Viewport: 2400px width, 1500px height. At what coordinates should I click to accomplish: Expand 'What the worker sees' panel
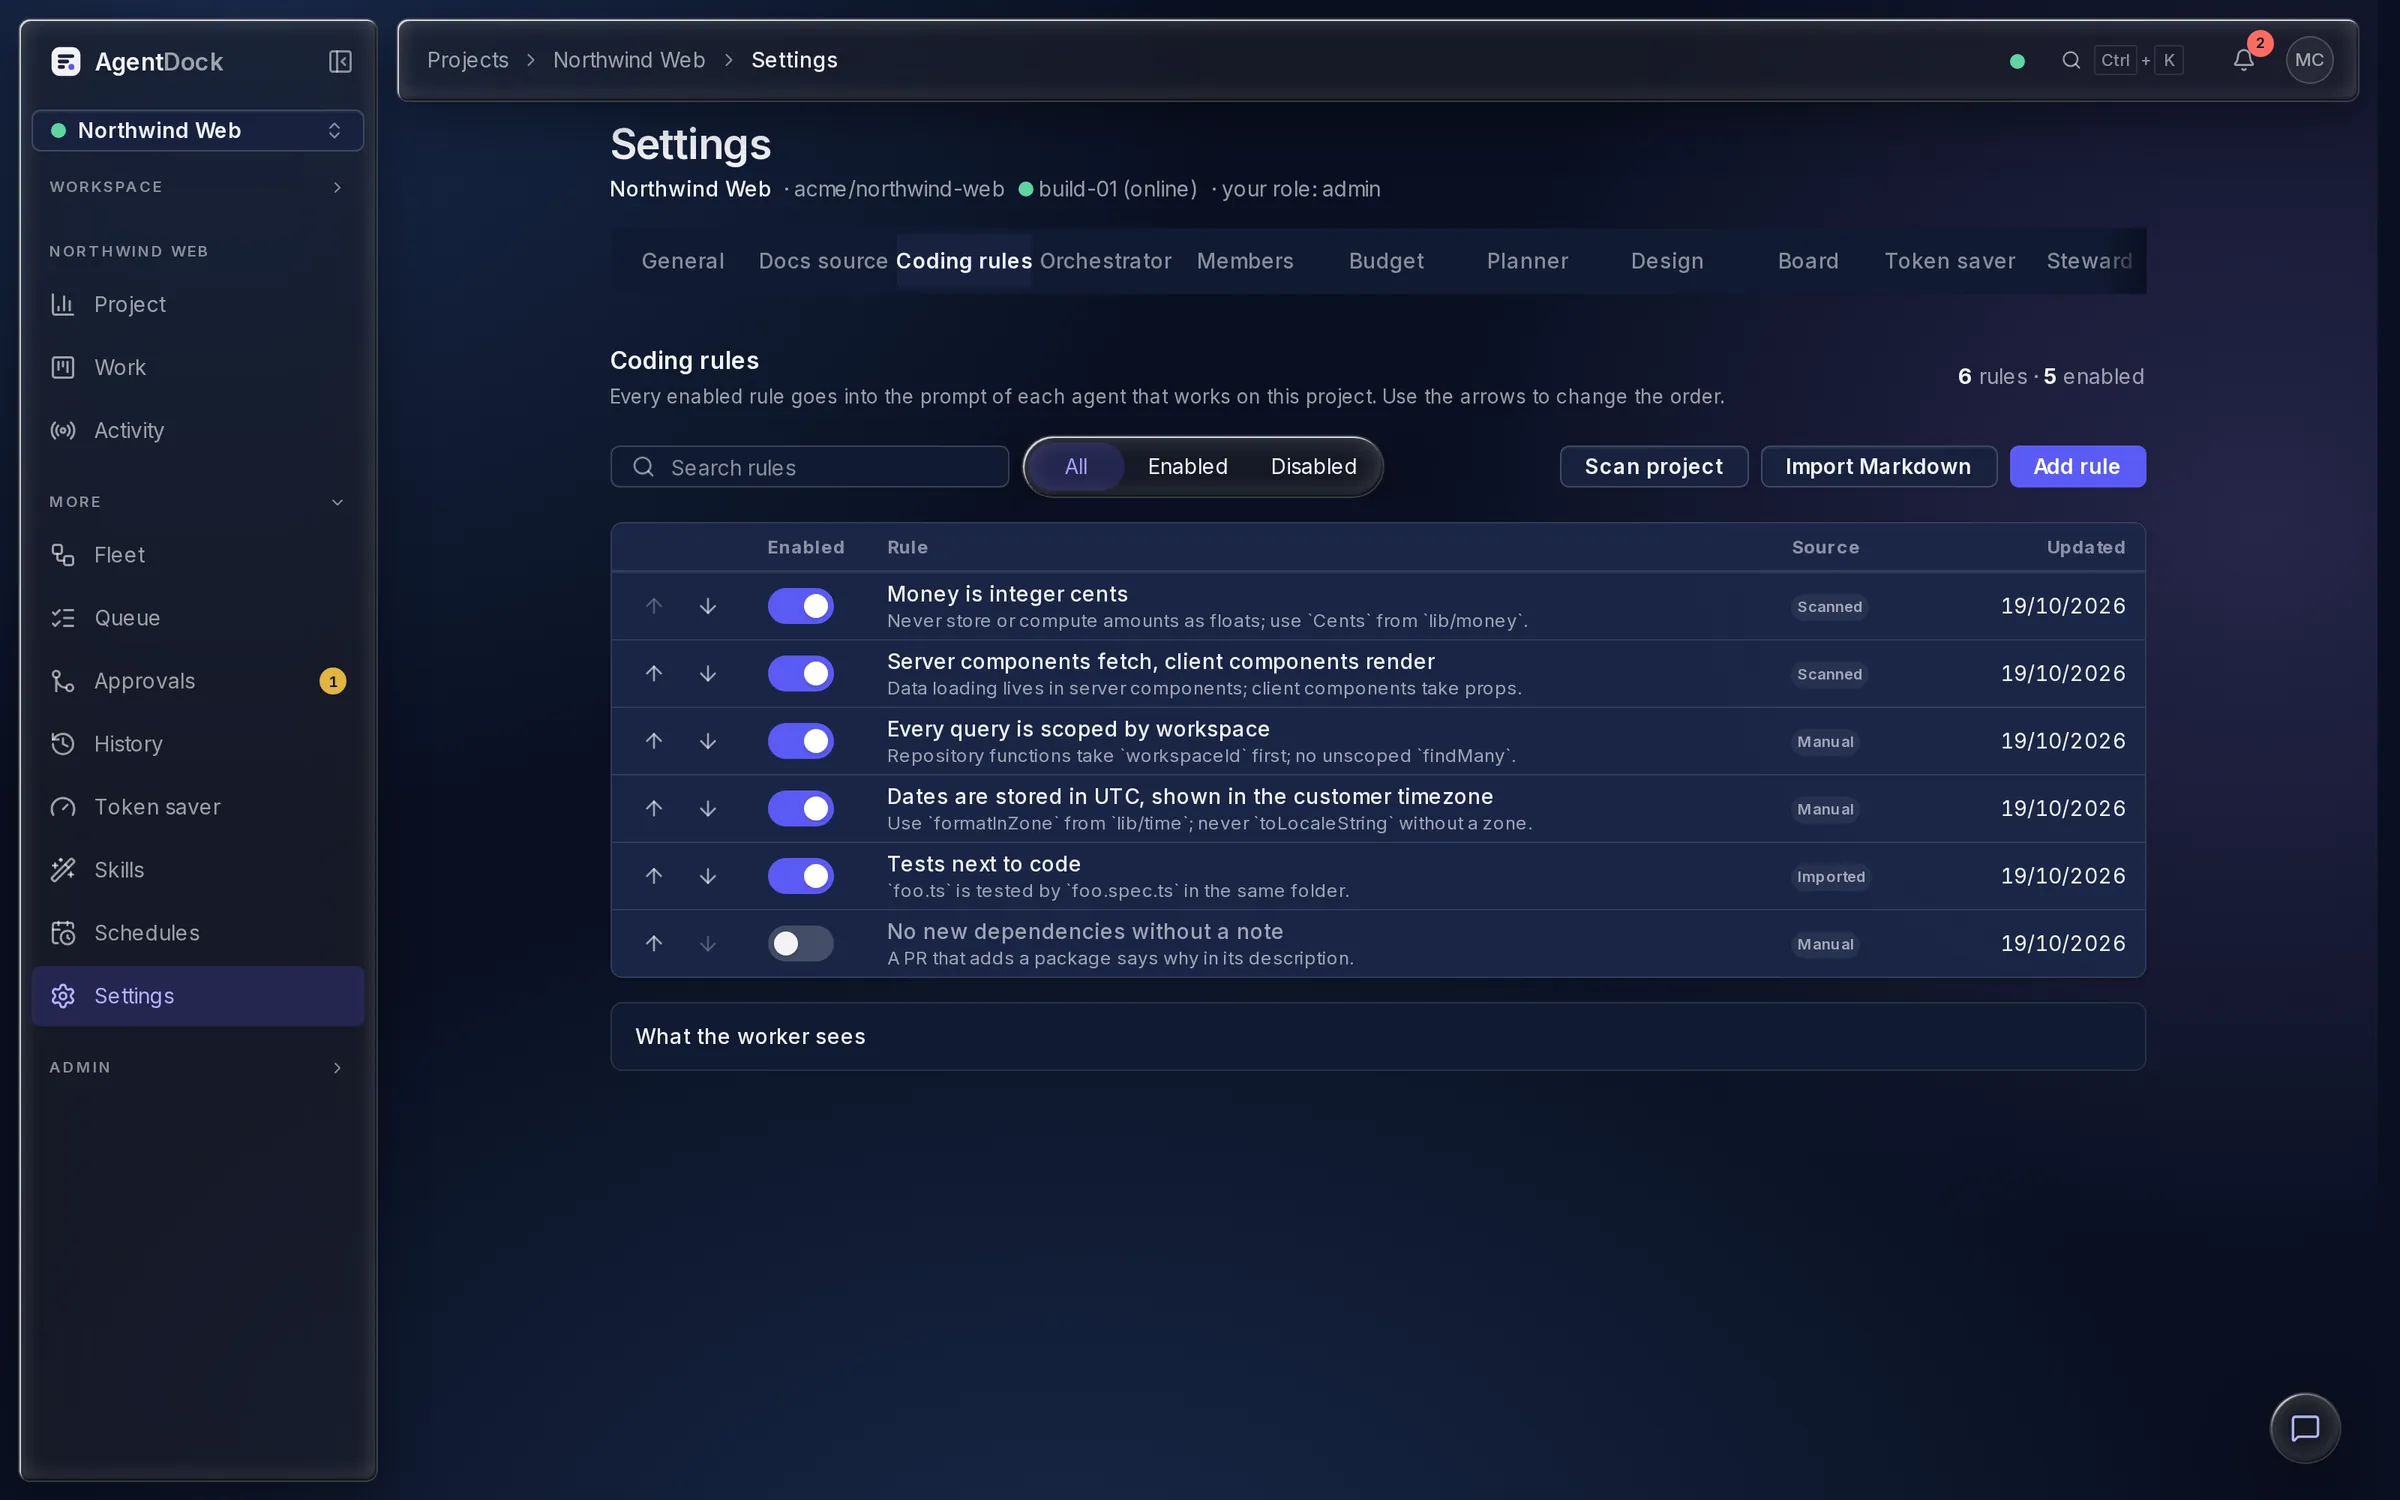pos(1378,1037)
